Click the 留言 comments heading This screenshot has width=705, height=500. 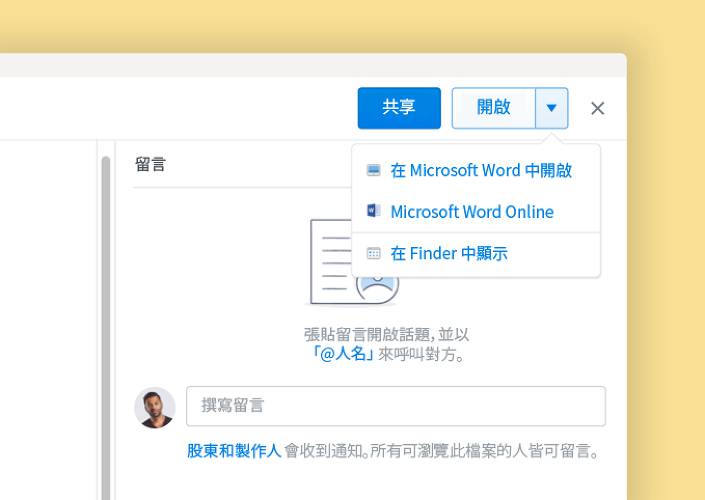(x=151, y=164)
